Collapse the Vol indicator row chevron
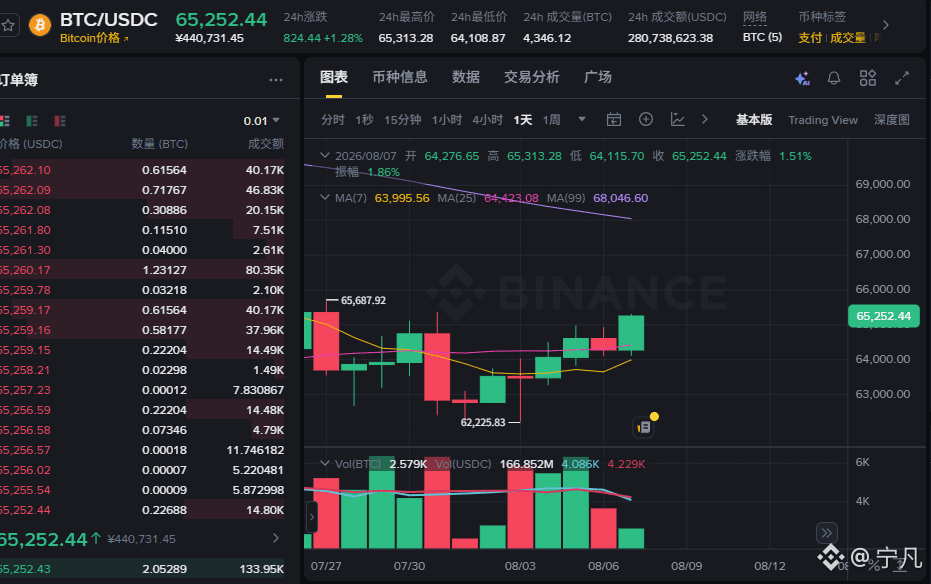The height and width of the screenshot is (584, 931). pyautogui.click(x=325, y=464)
